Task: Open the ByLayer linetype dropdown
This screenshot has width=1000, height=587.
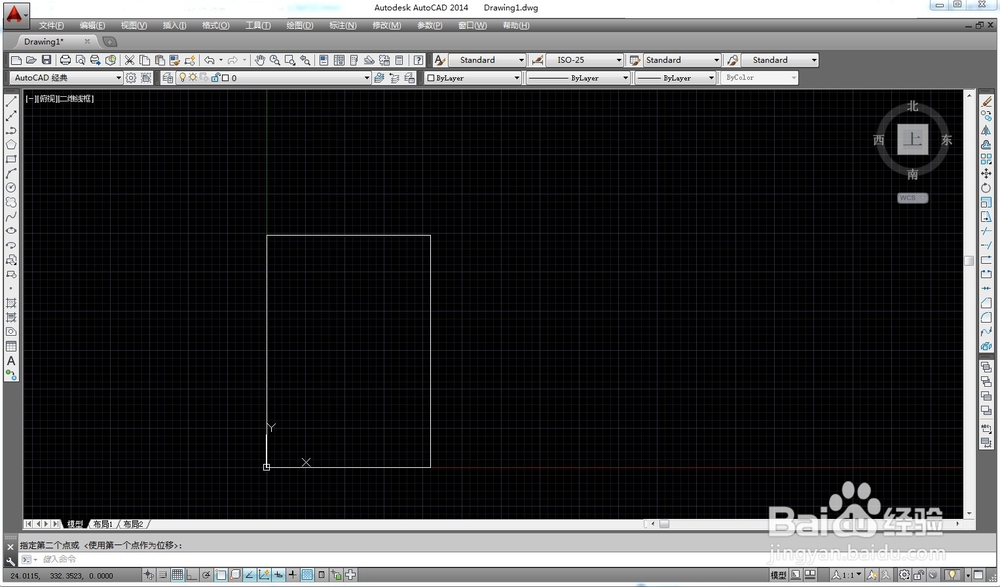Action: coord(578,78)
